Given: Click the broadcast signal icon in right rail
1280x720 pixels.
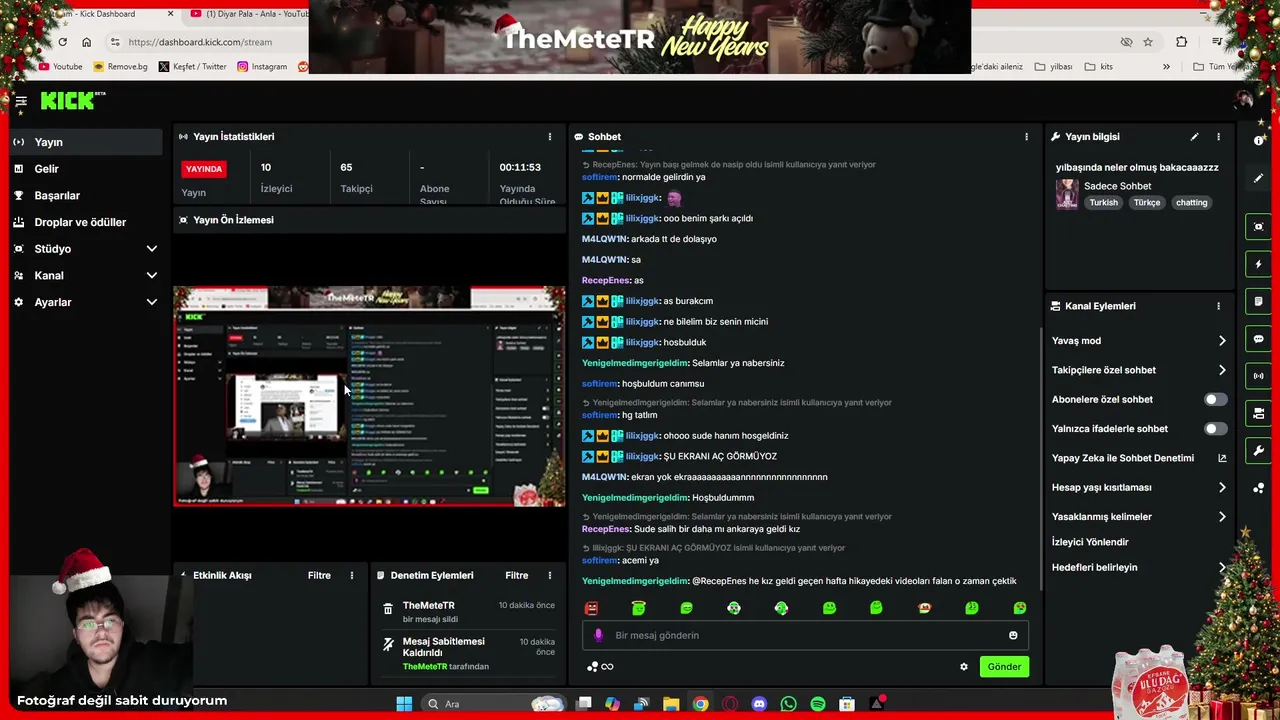Looking at the screenshot, I should pyautogui.click(x=1259, y=376).
